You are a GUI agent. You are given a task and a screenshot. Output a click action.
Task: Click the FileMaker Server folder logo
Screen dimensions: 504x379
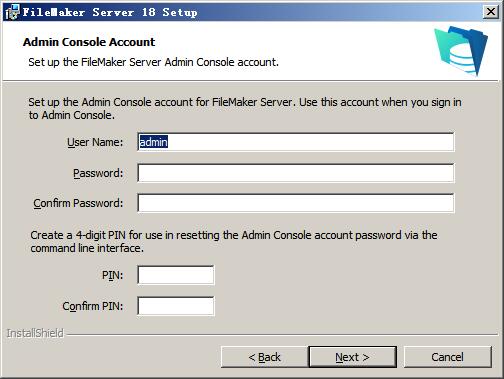click(461, 51)
